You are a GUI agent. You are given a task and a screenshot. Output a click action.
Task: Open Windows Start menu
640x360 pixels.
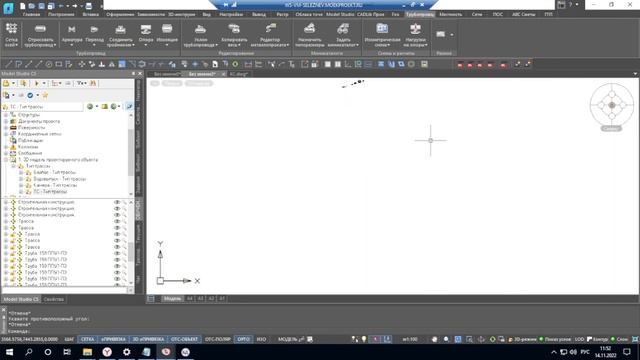(9, 352)
